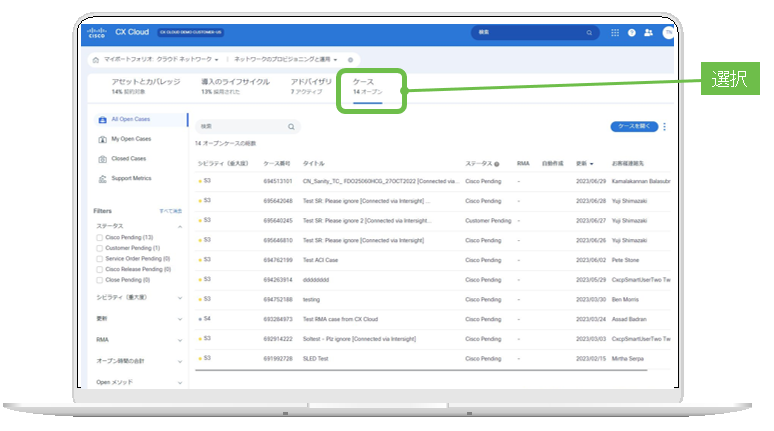This screenshot has height=431, width=774.
Task: Click the info icon next to ステータス column
Action: pos(497,164)
